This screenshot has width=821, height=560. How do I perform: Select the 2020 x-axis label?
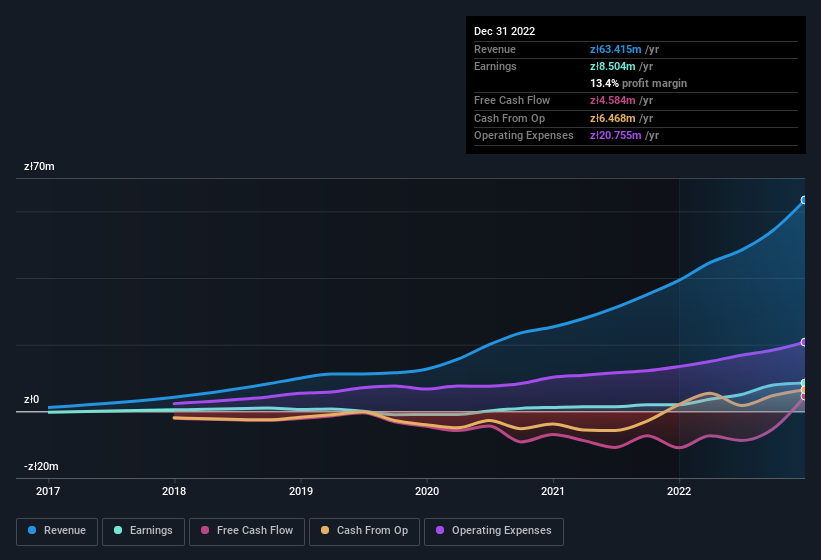[x=427, y=491]
